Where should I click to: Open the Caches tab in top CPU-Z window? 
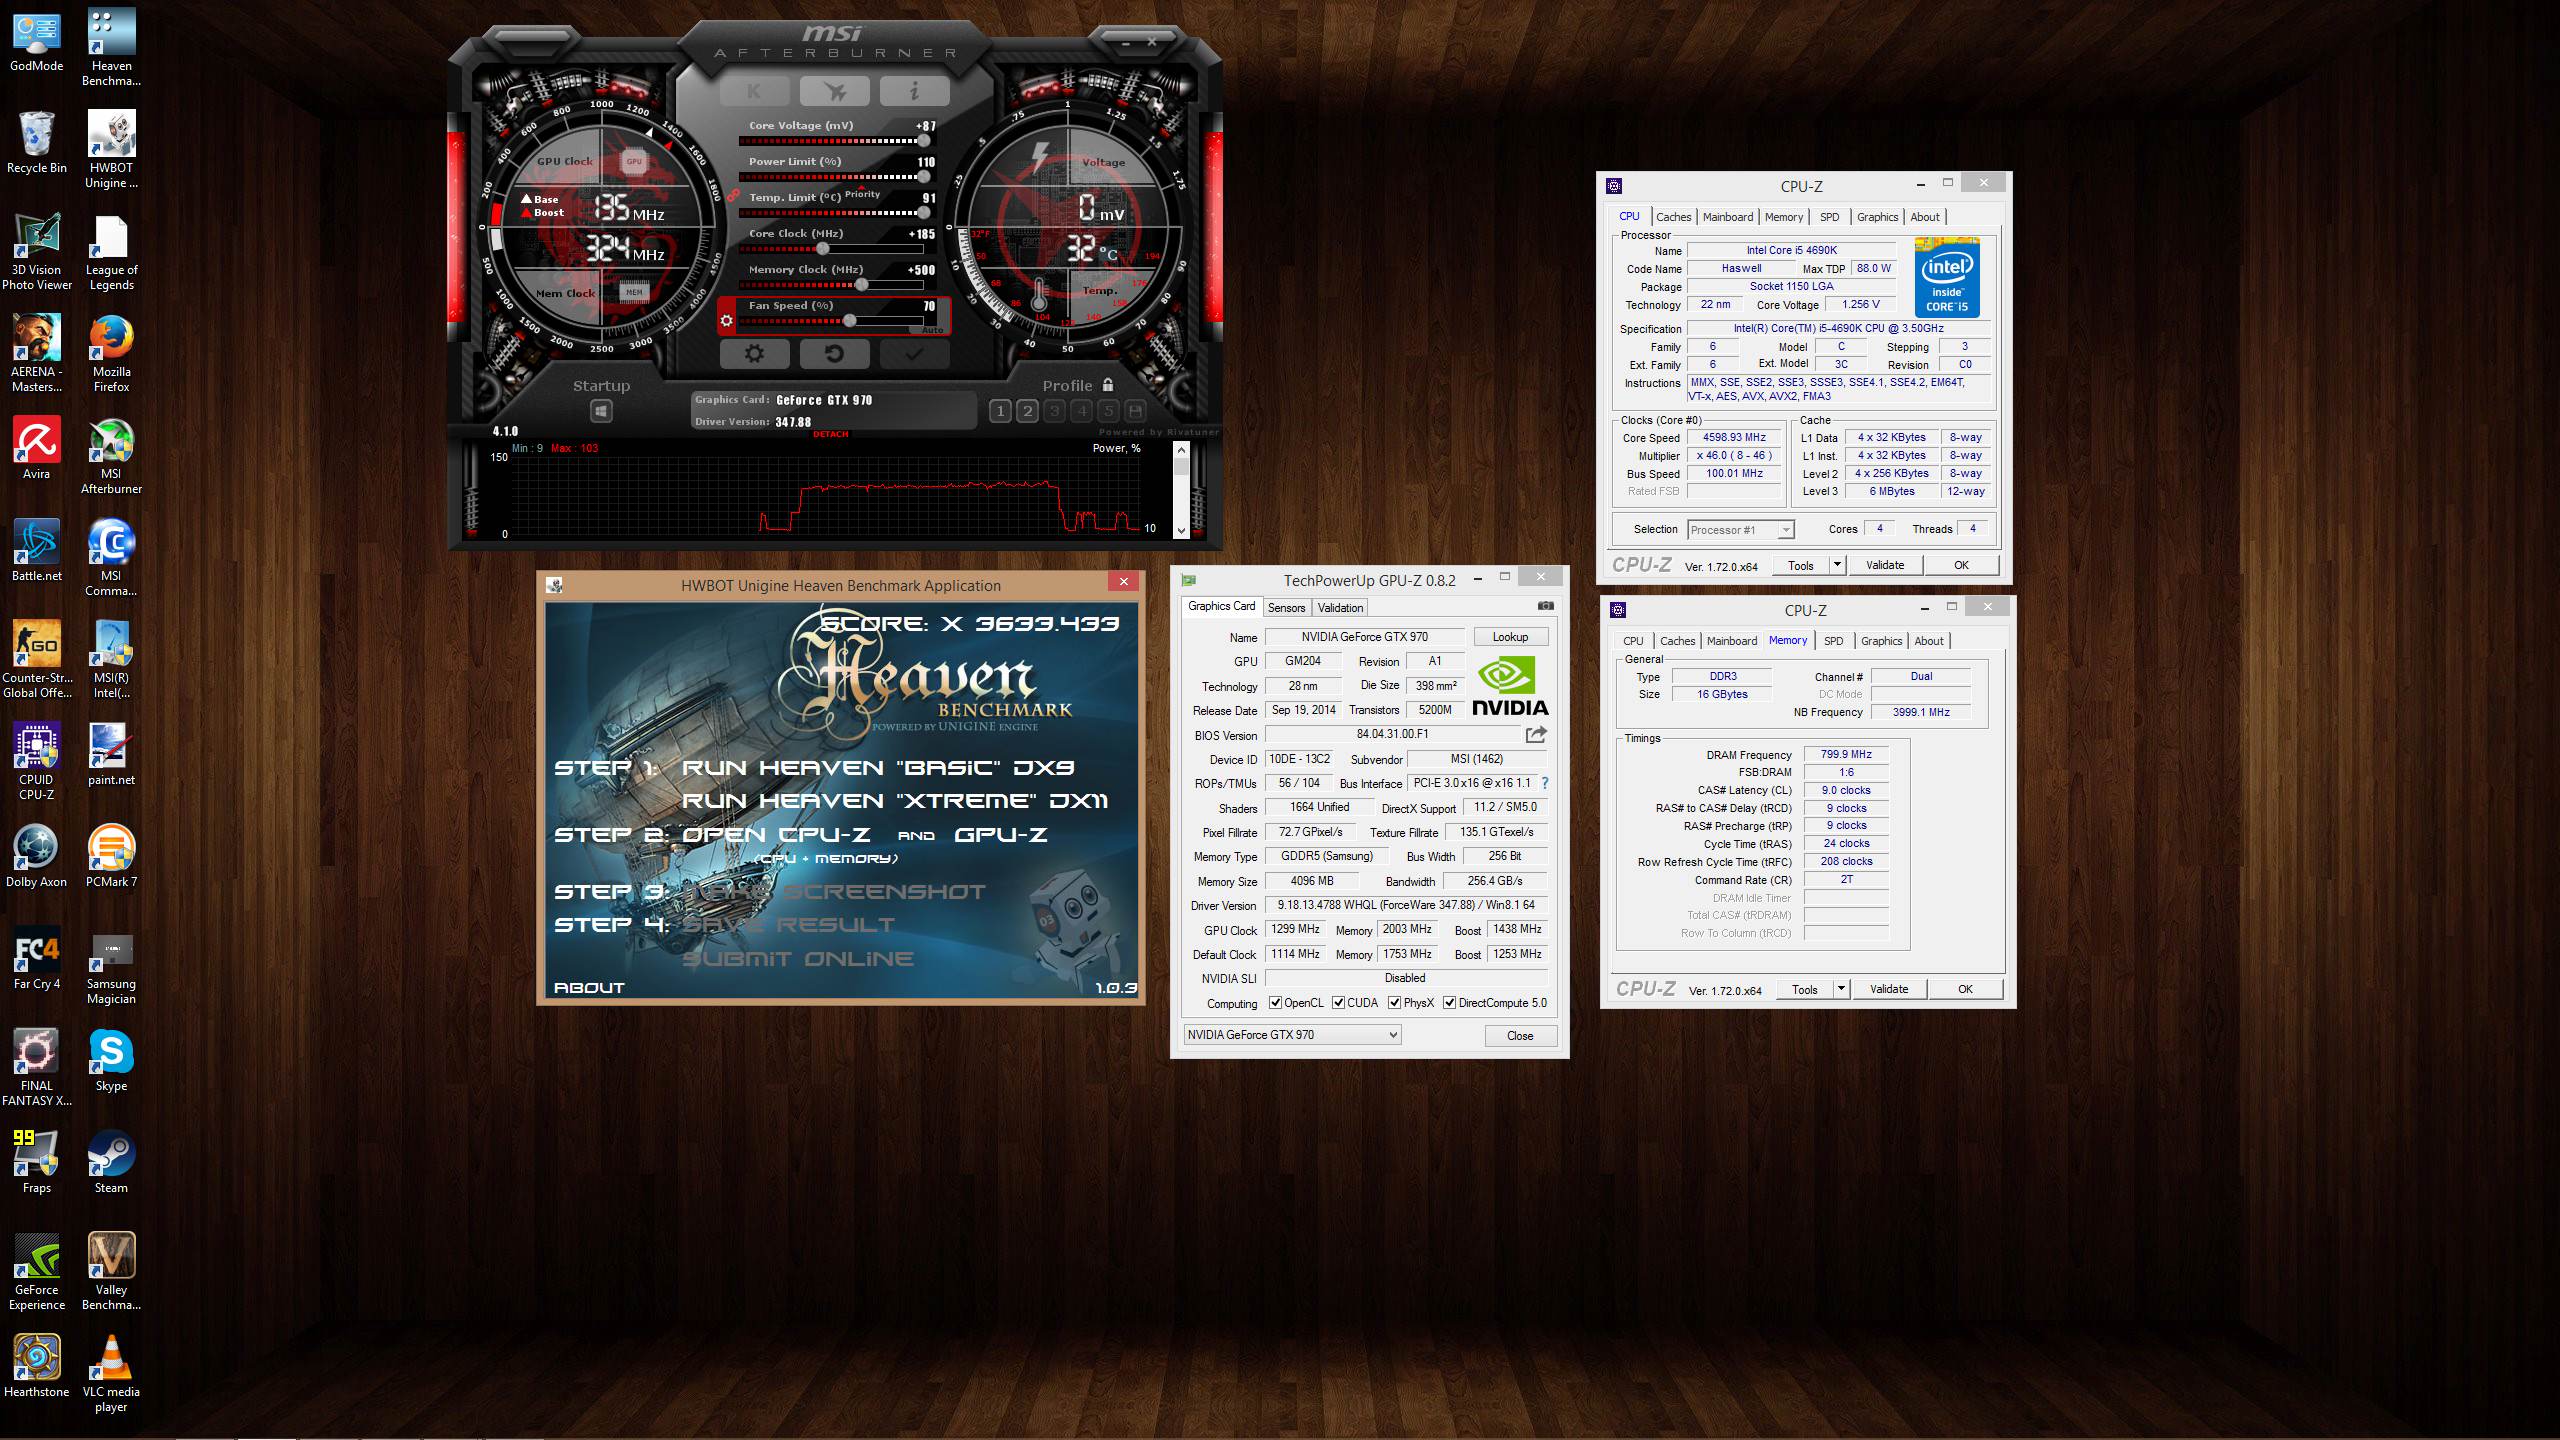[1673, 217]
